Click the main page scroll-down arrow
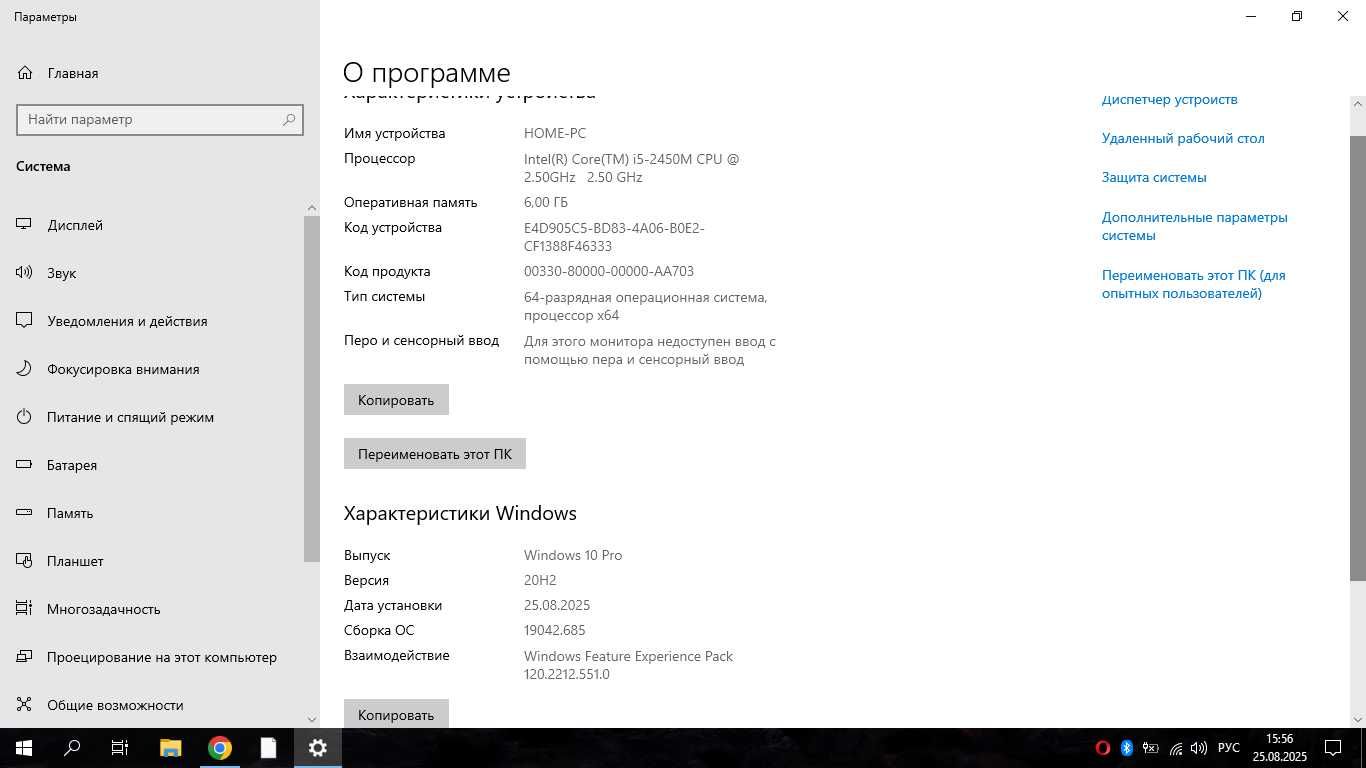The height and width of the screenshot is (768, 1366). click(1358, 719)
